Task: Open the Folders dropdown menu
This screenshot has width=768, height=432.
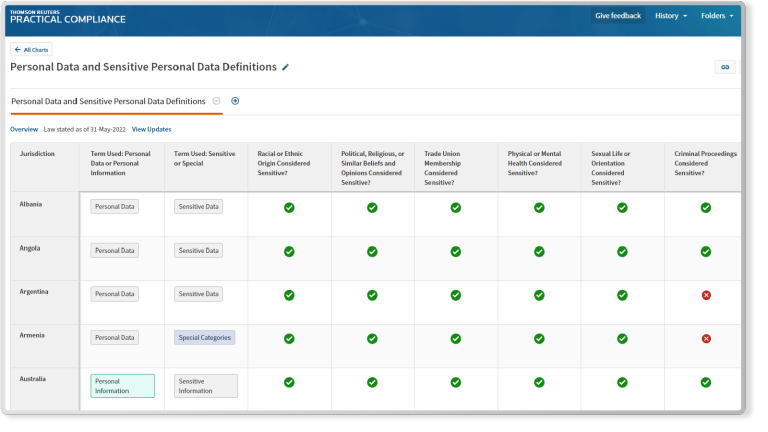Action: [x=717, y=16]
